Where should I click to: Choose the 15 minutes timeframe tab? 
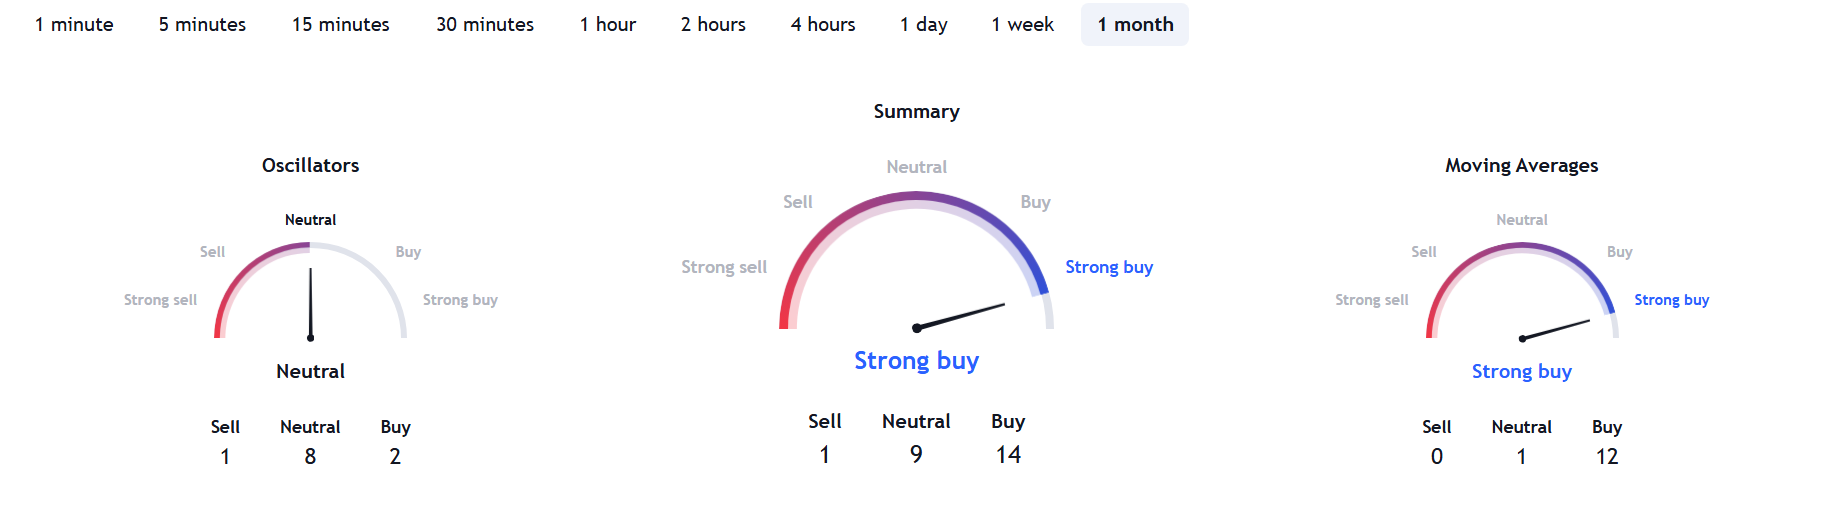coord(341,25)
